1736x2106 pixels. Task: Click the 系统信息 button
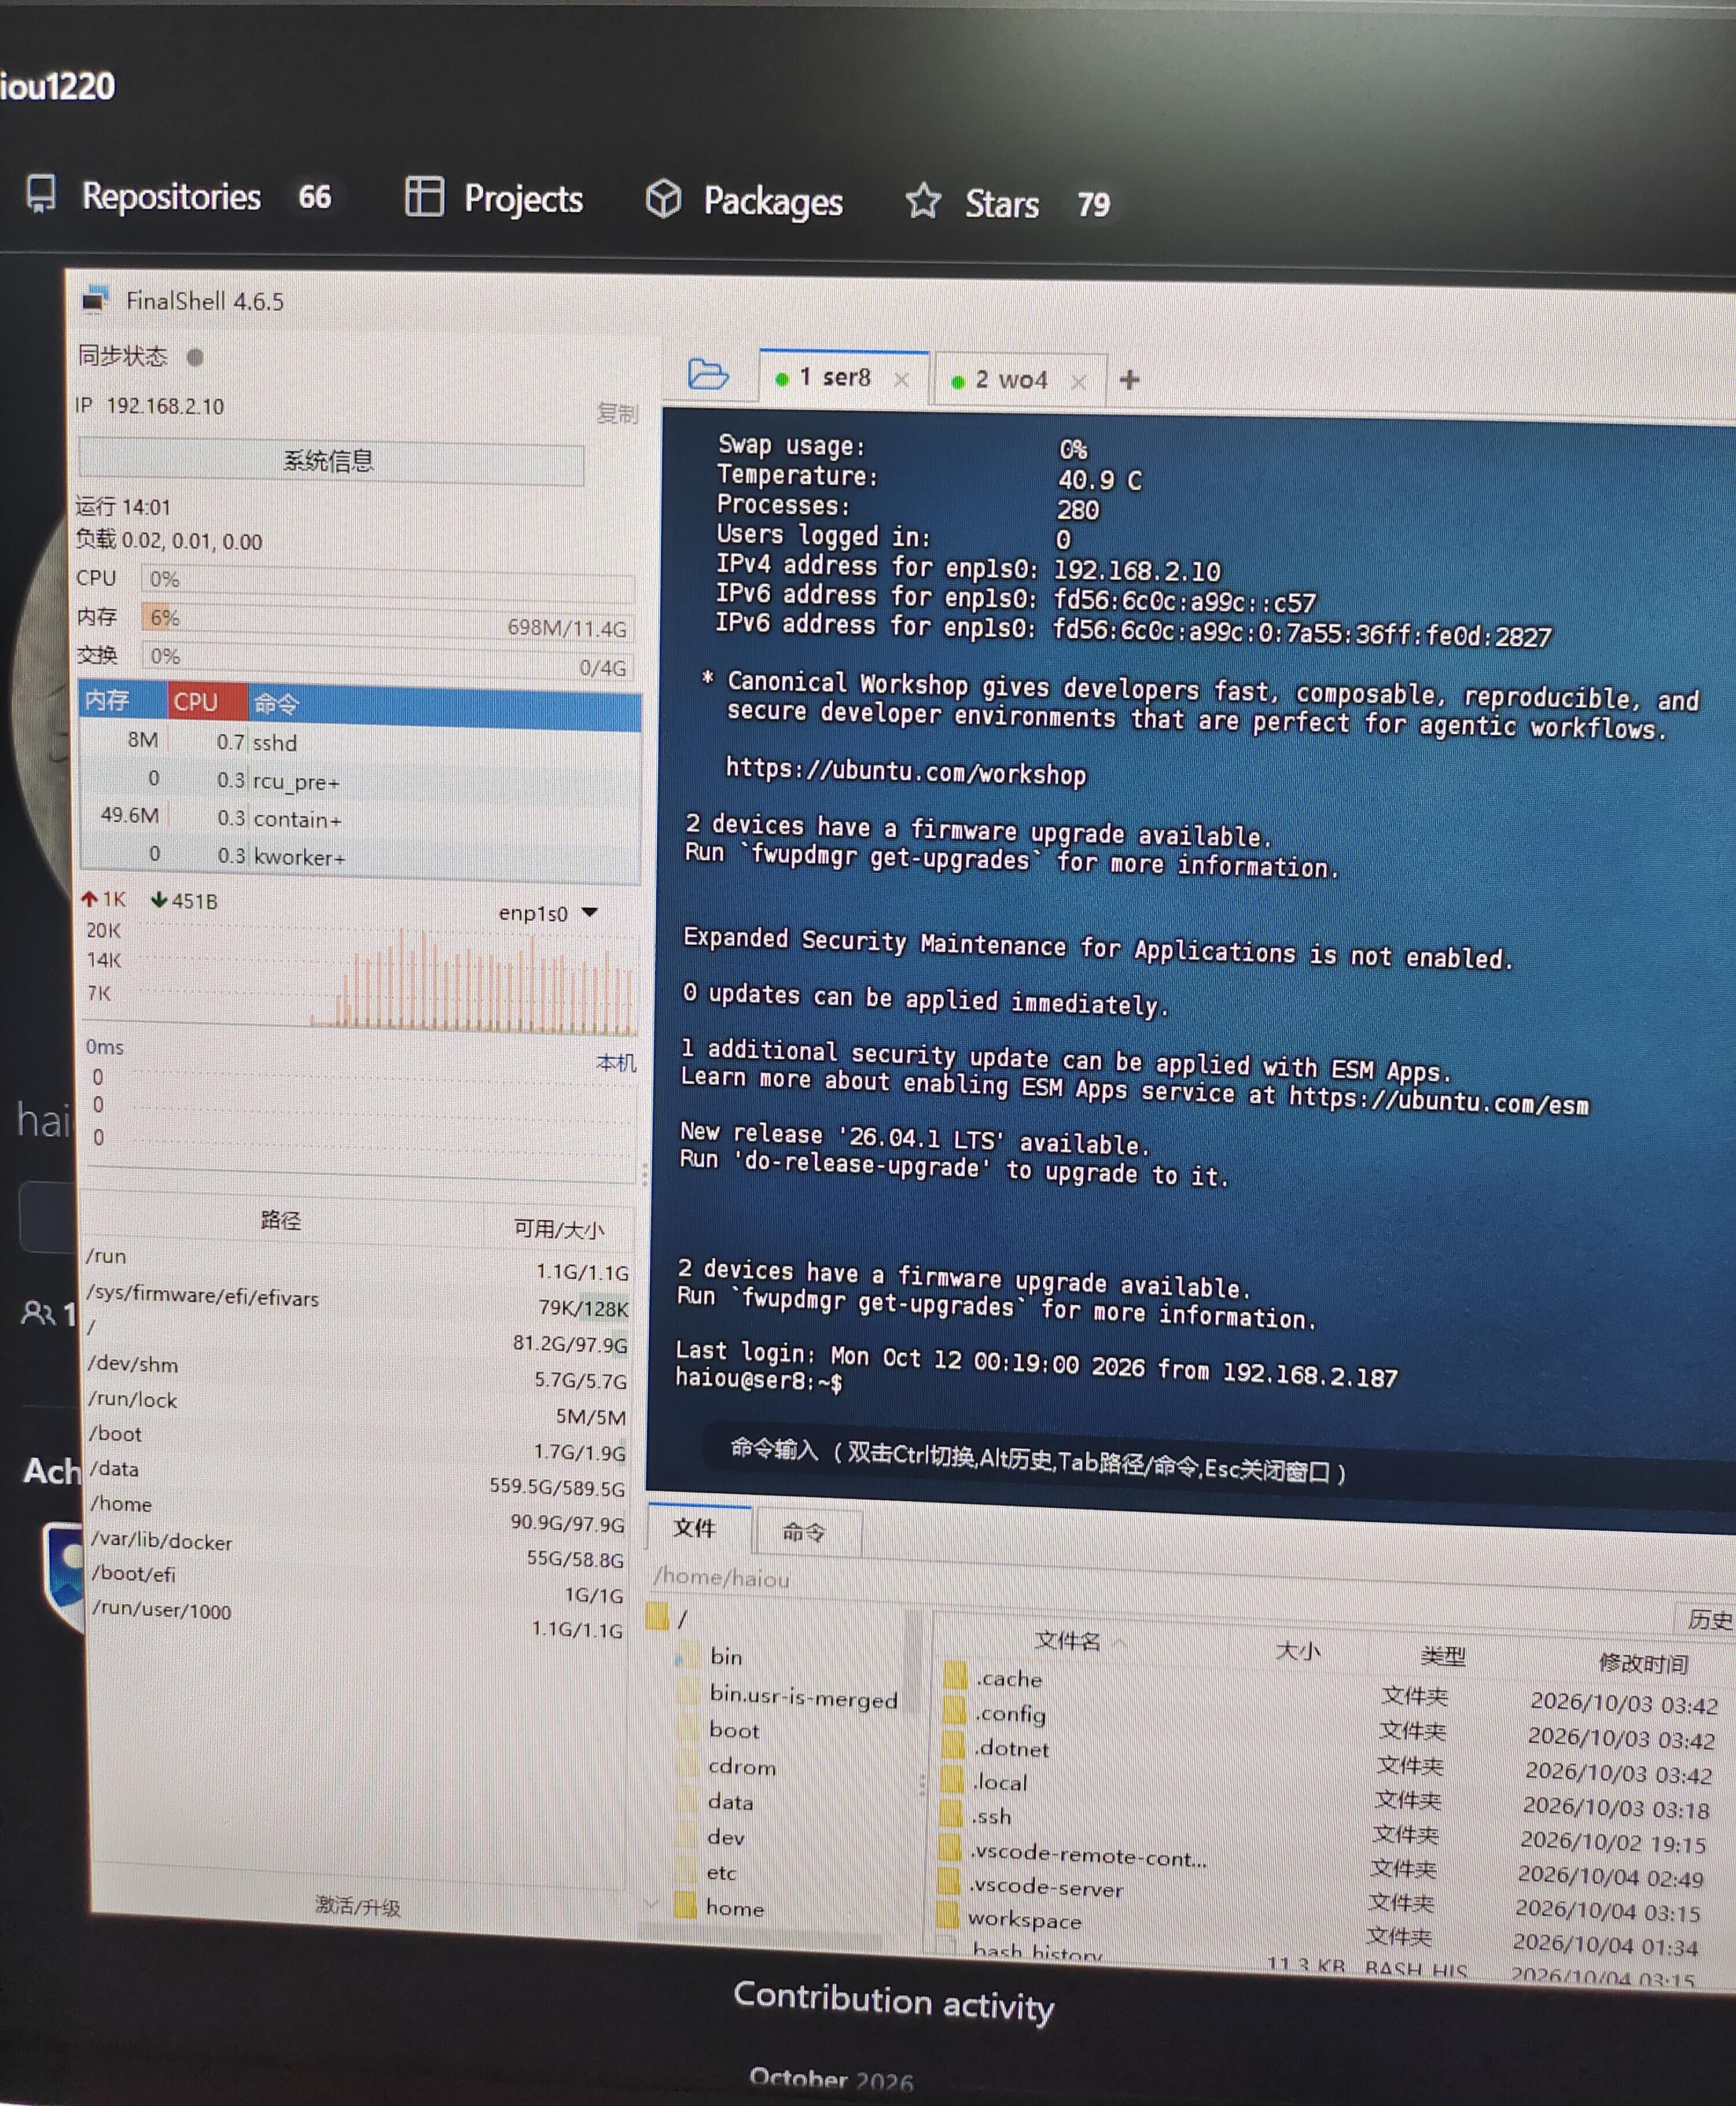(330, 461)
